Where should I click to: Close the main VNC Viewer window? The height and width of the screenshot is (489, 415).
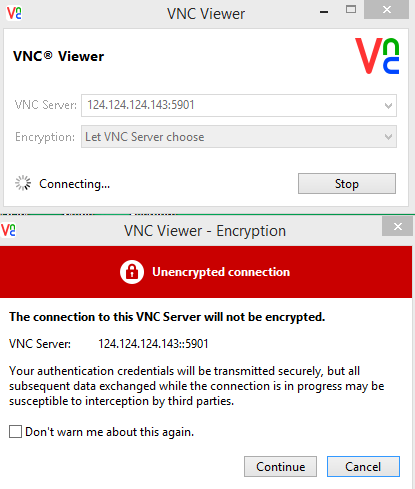click(387, 10)
